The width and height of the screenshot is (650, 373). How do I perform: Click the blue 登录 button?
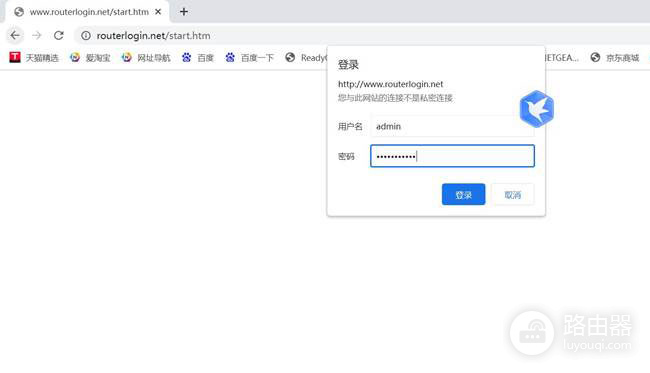(x=463, y=194)
